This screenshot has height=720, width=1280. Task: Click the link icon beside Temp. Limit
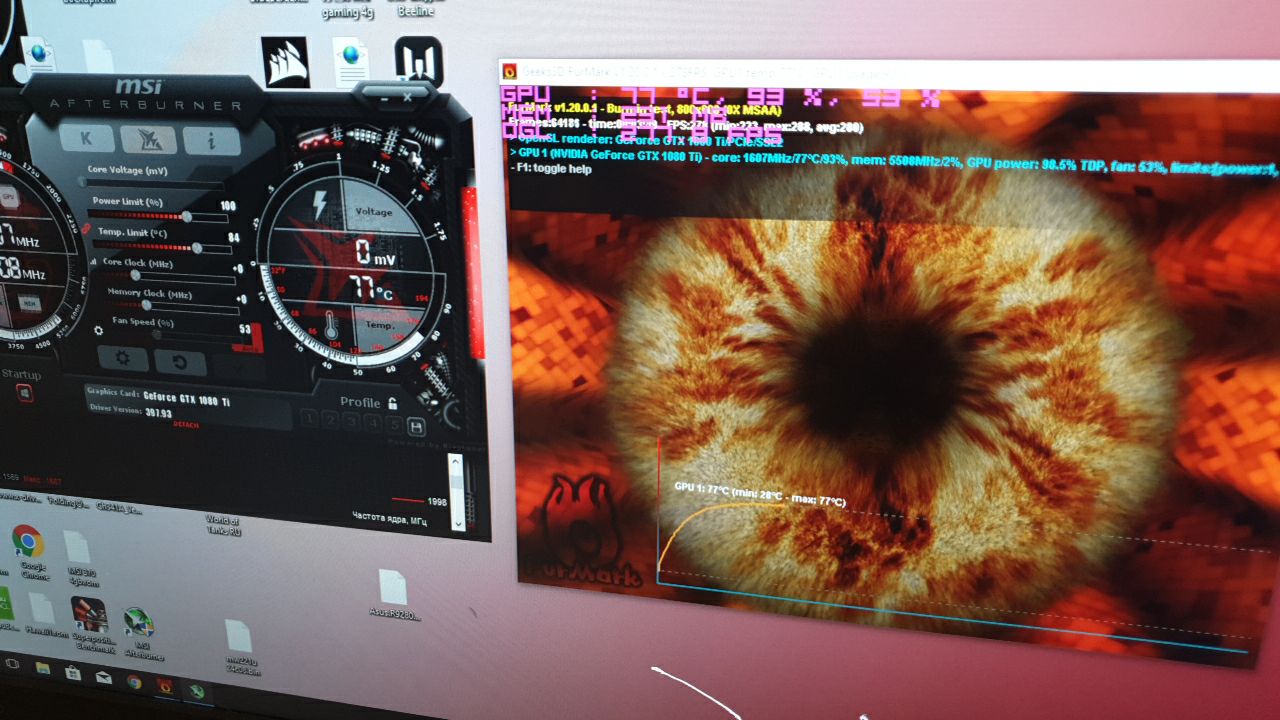click(86, 229)
